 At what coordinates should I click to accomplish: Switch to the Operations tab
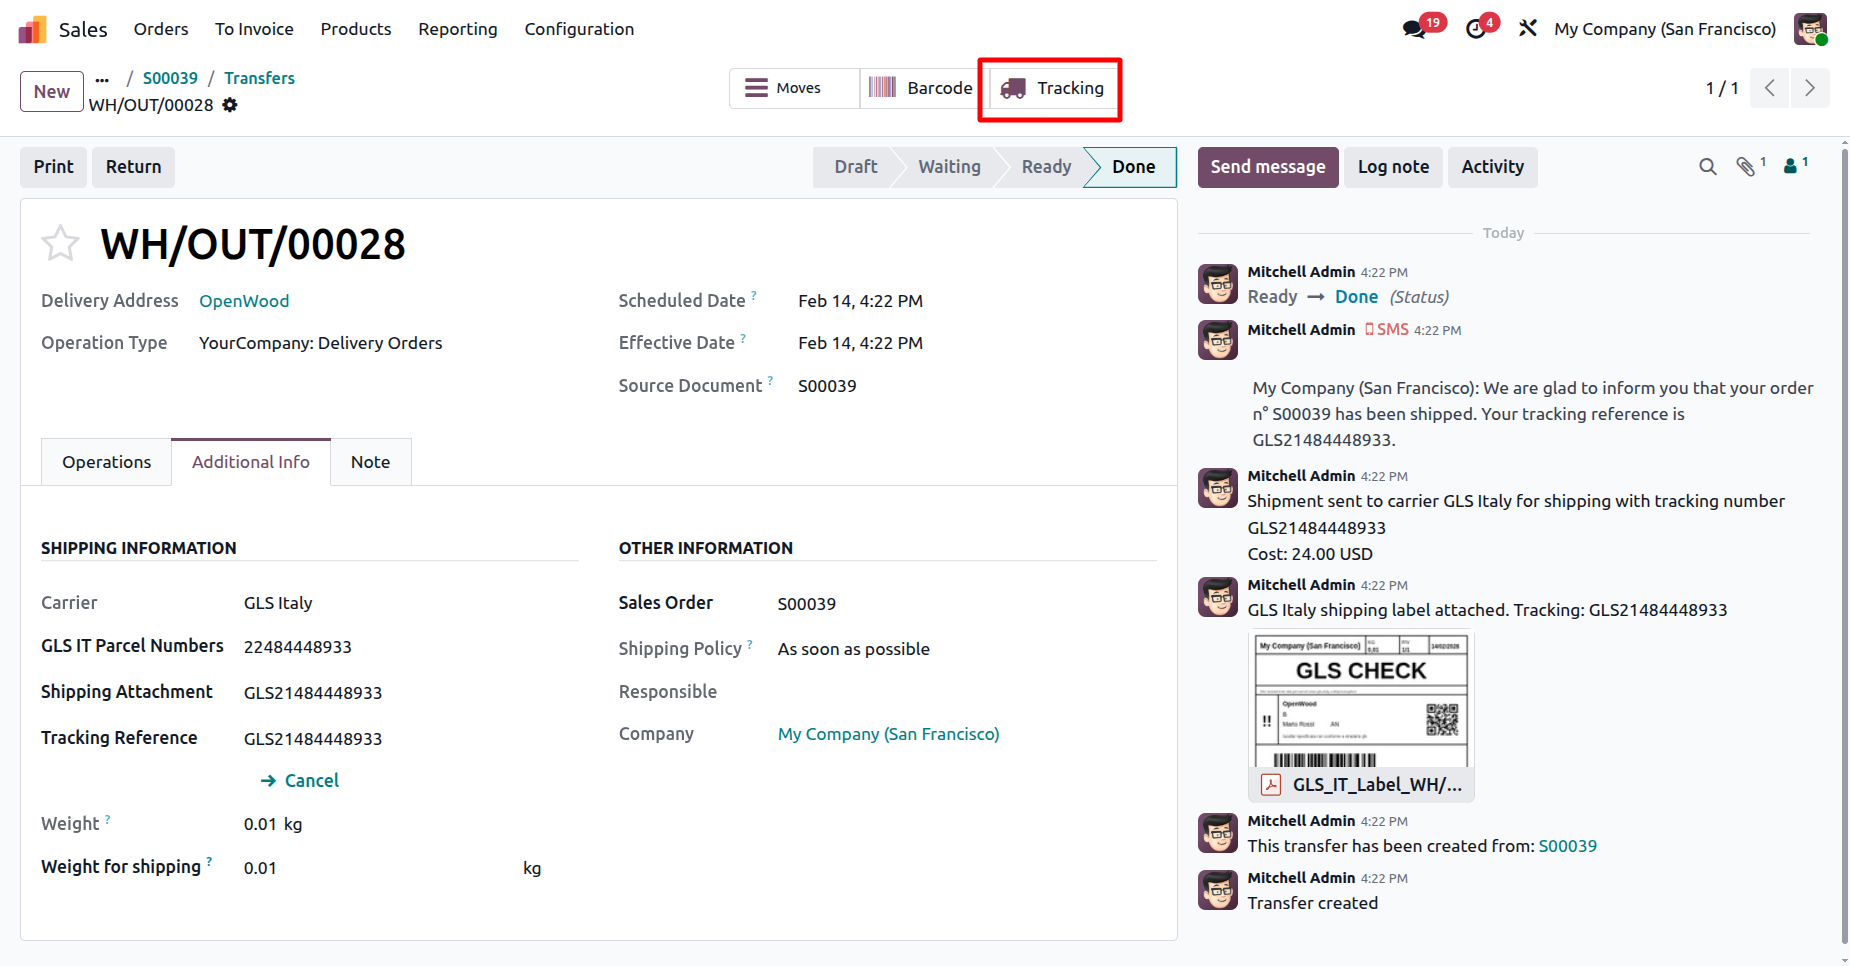[106, 462]
